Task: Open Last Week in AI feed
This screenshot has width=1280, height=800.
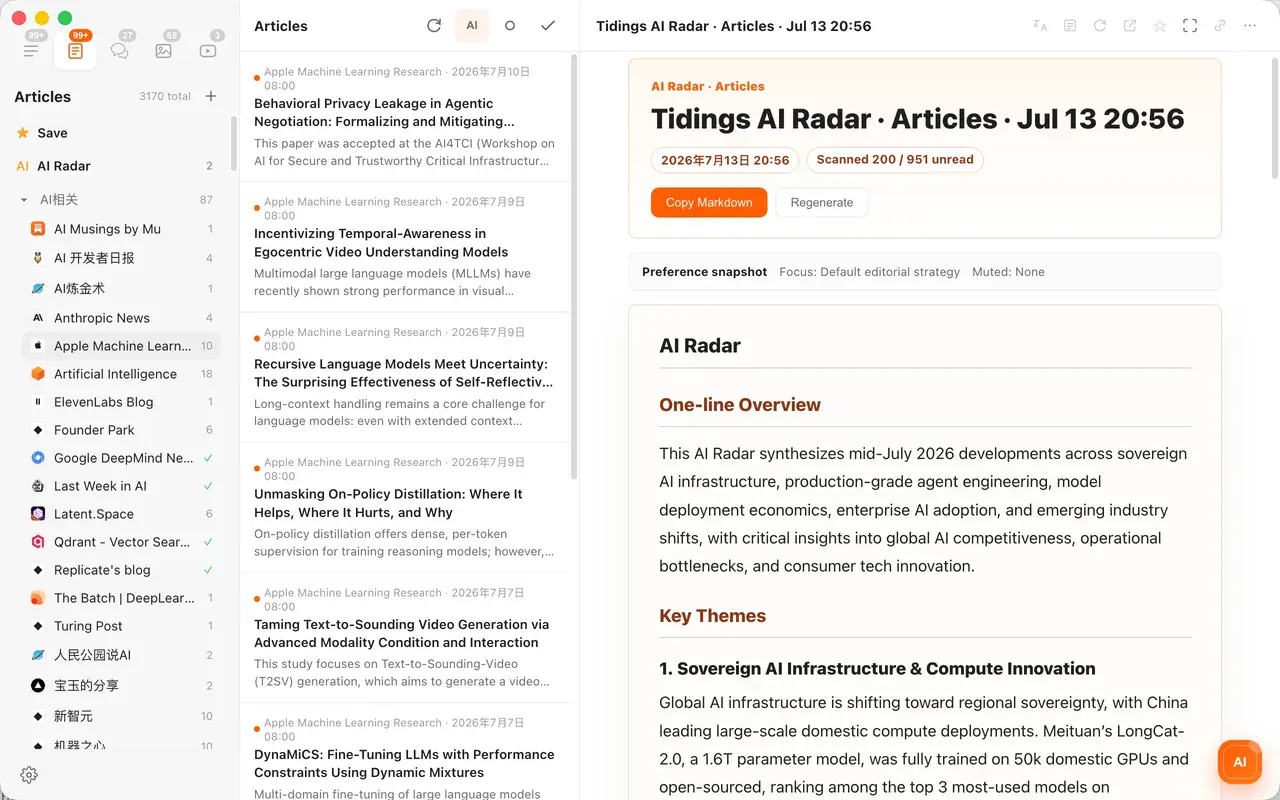Action: point(121,486)
